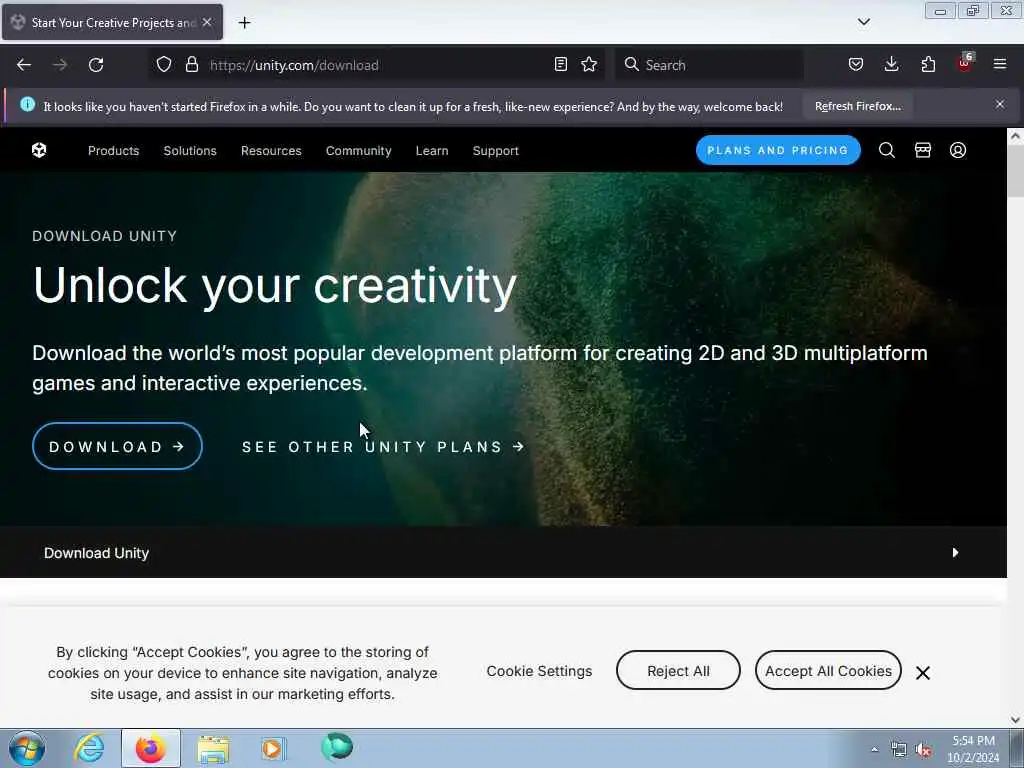
Task: Launch Internet Explorer from the taskbar
Action: click(x=89, y=748)
